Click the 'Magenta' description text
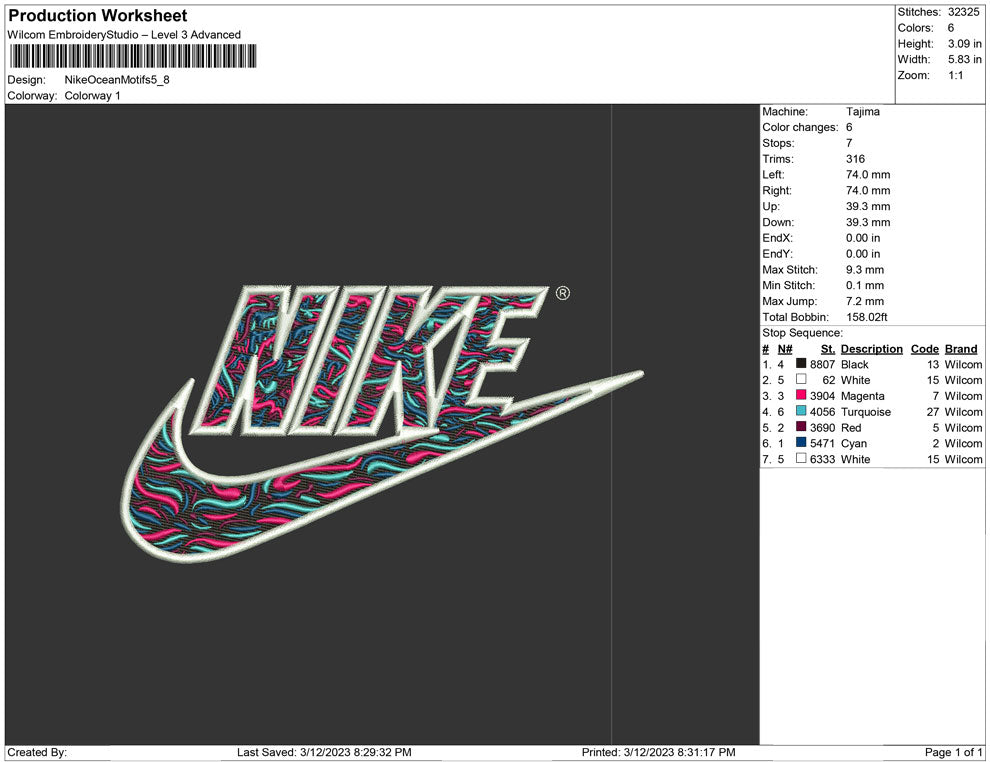Viewport: 990px width, 762px height. [x=862, y=396]
